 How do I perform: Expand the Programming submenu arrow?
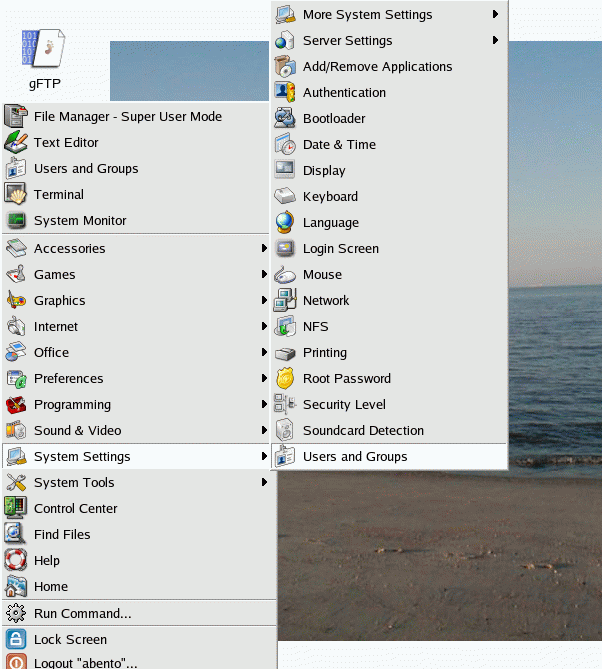pos(264,404)
